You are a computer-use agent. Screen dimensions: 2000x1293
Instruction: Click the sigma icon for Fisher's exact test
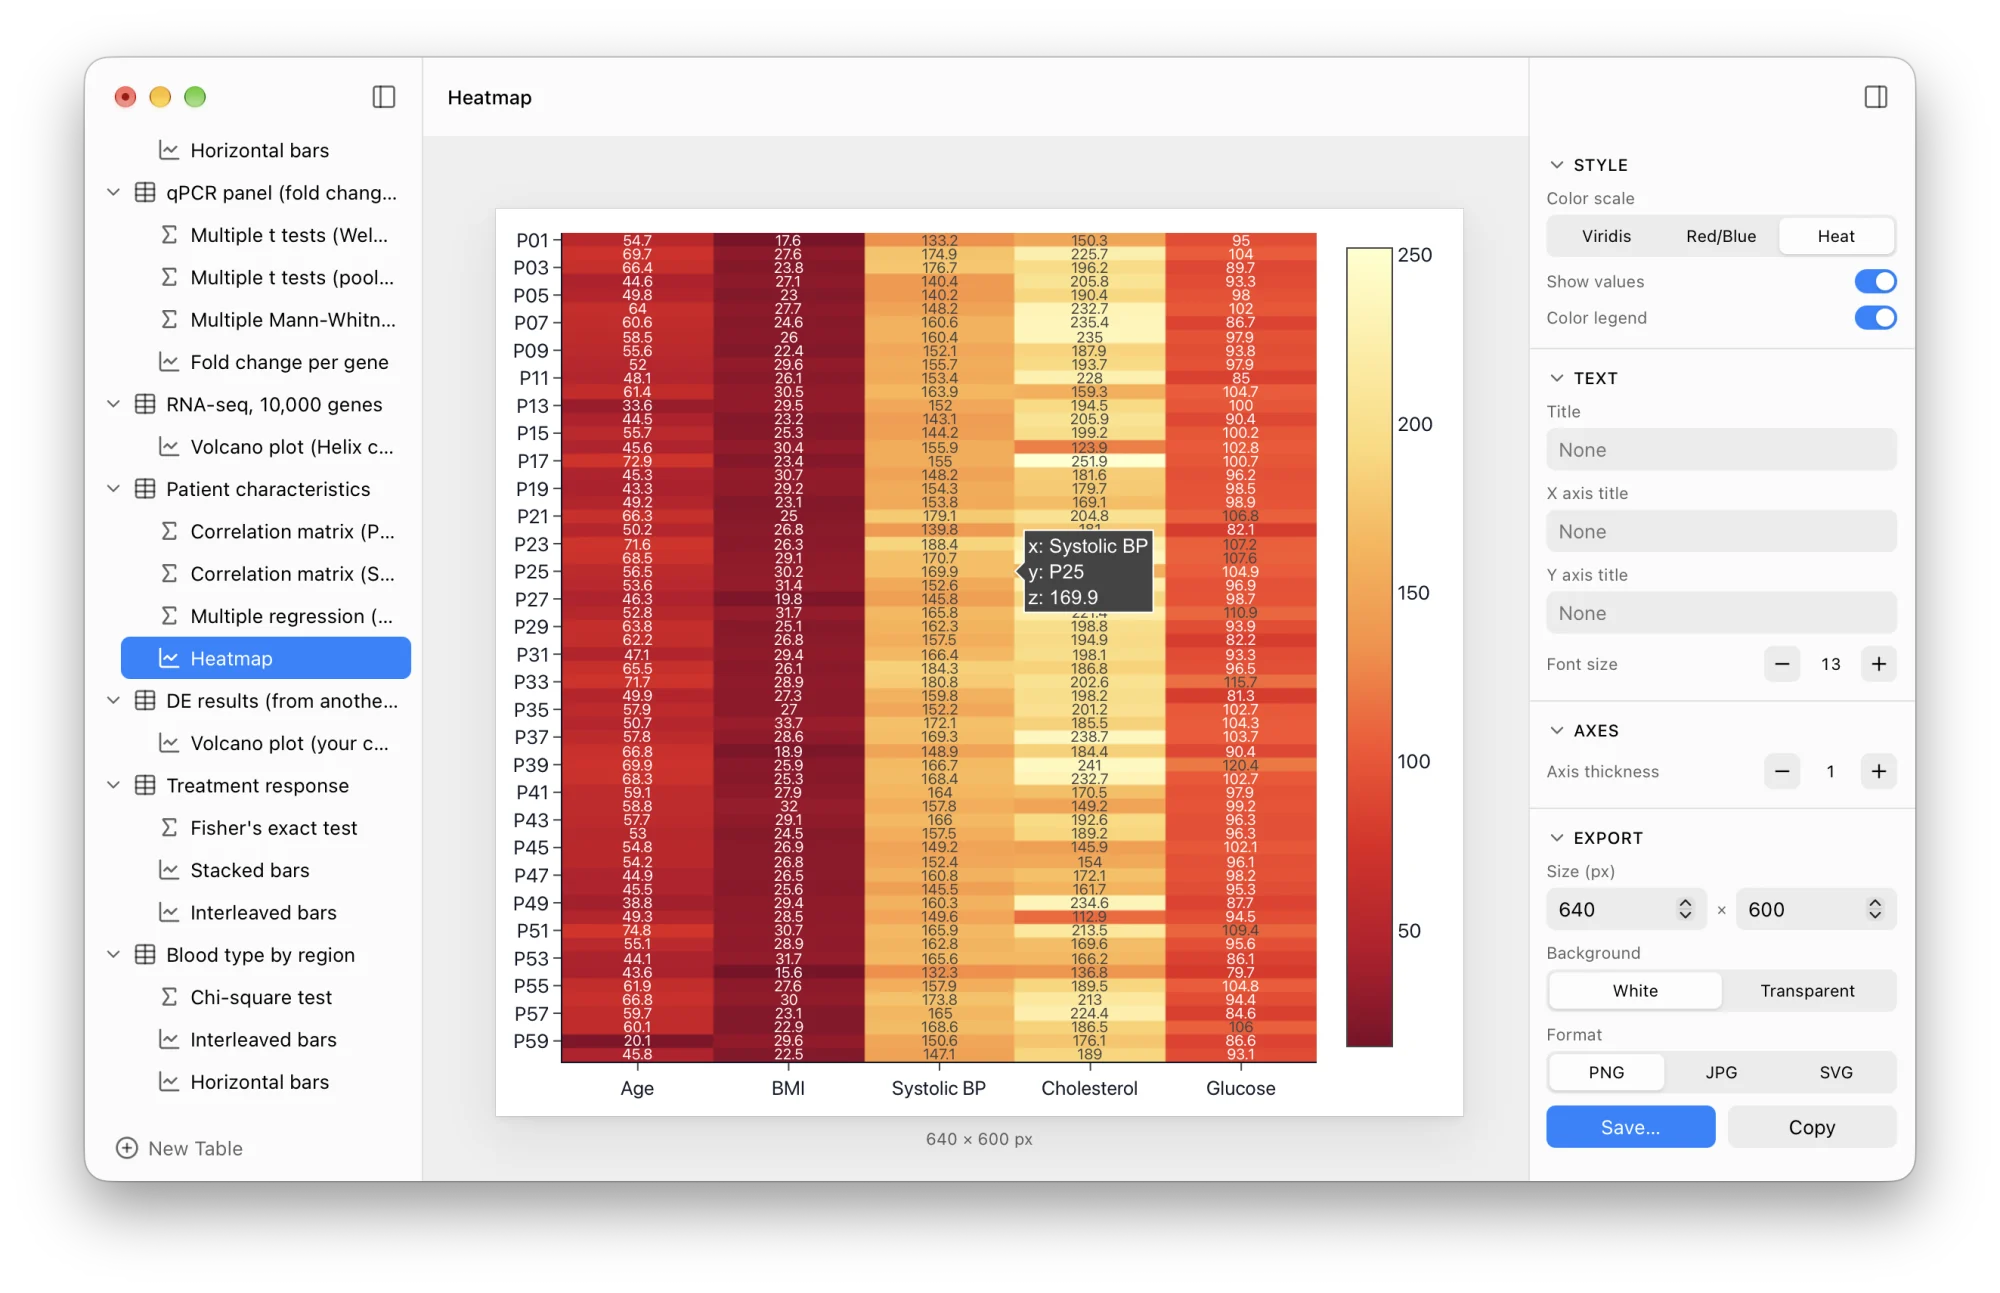point(169,828)
